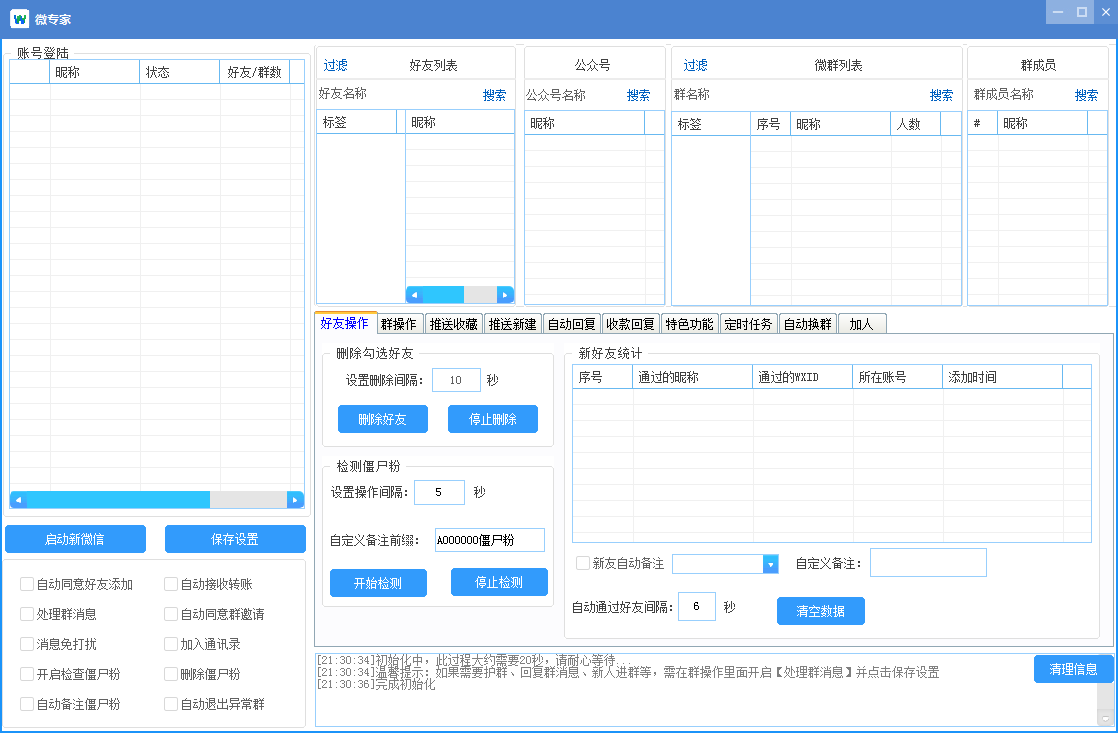The width and height of the screenshot is (1118, 733).
Task: Click 清空数据 button
Action: click(821, 611)
